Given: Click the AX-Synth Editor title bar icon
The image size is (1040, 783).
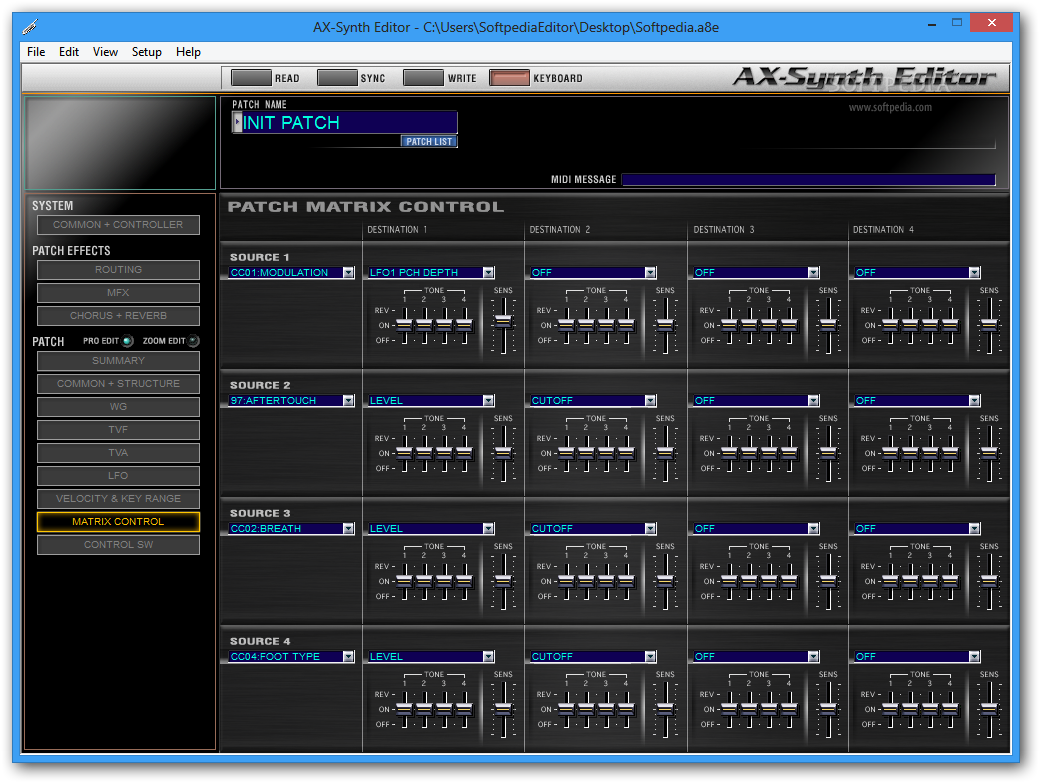Looking at the screenshot, I should (x=30, y=27).
